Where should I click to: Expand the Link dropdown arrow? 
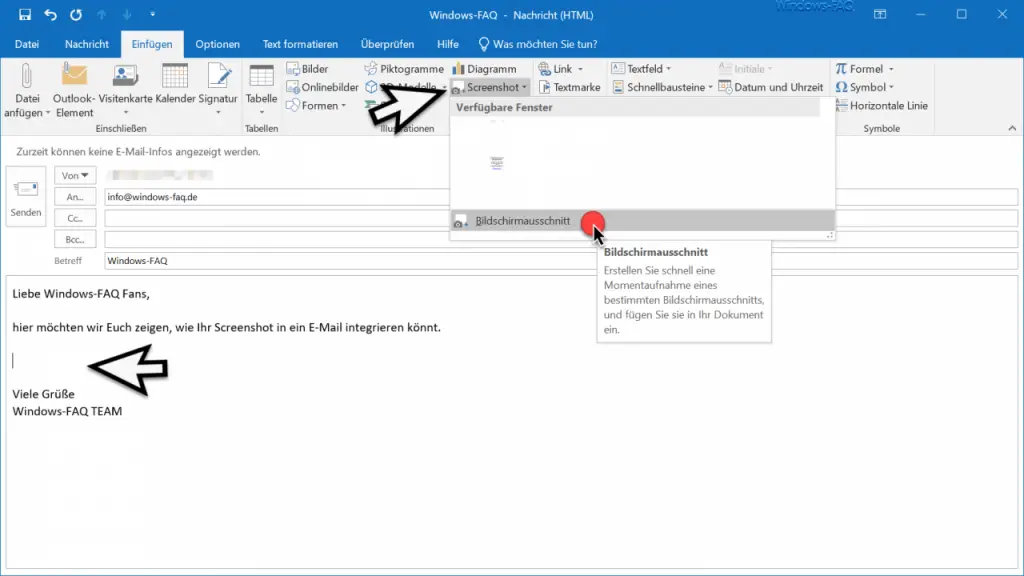pyautogui.click(x=580, y=68)
